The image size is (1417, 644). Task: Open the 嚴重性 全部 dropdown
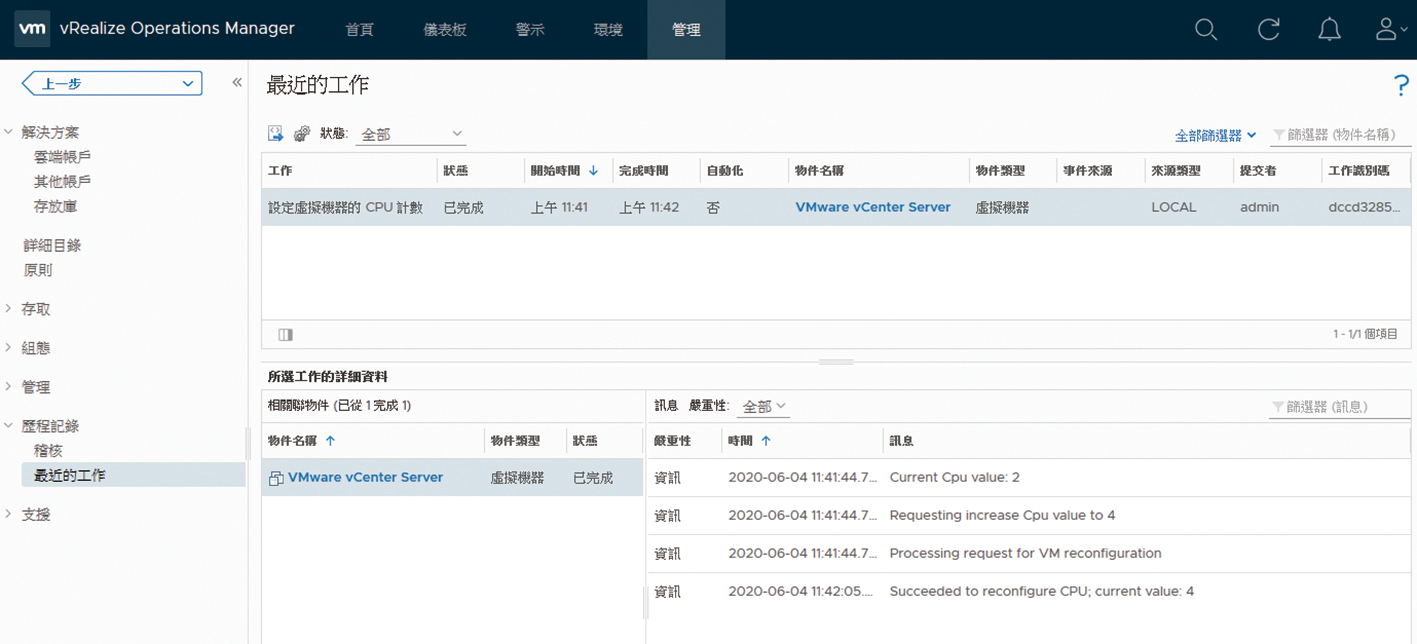click(763, 407)
